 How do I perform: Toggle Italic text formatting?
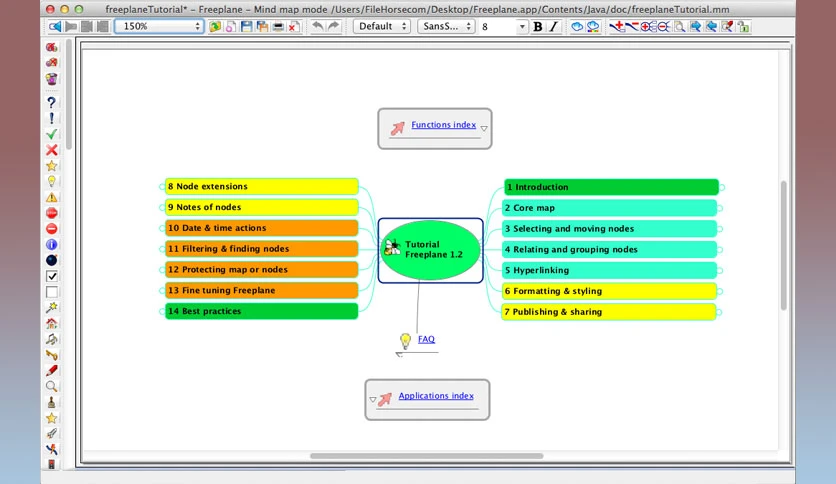click(553, 26)
